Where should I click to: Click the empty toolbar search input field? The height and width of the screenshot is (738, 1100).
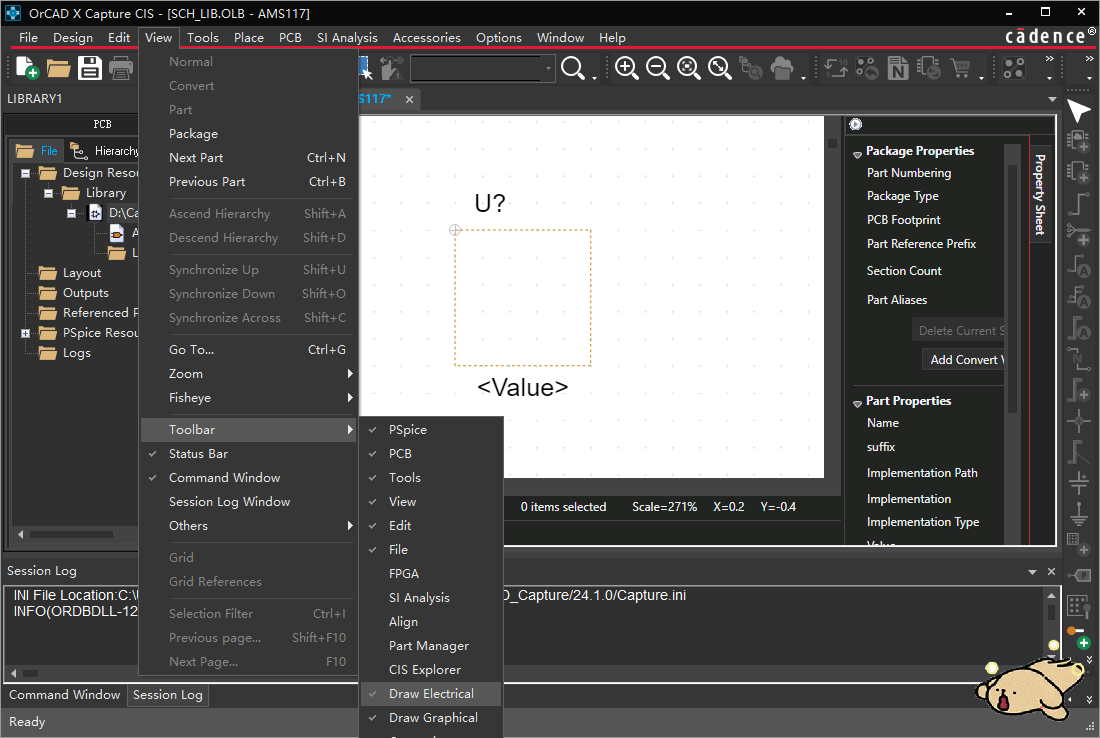tap(476, 69)
